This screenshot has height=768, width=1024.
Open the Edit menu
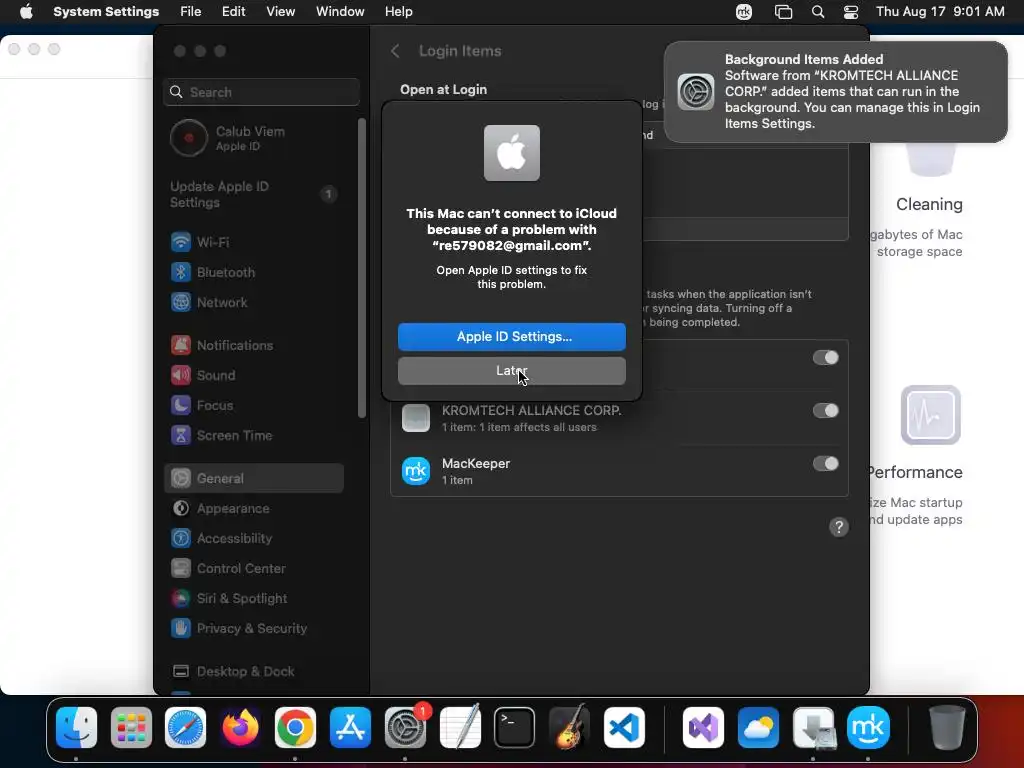(233, 12)
